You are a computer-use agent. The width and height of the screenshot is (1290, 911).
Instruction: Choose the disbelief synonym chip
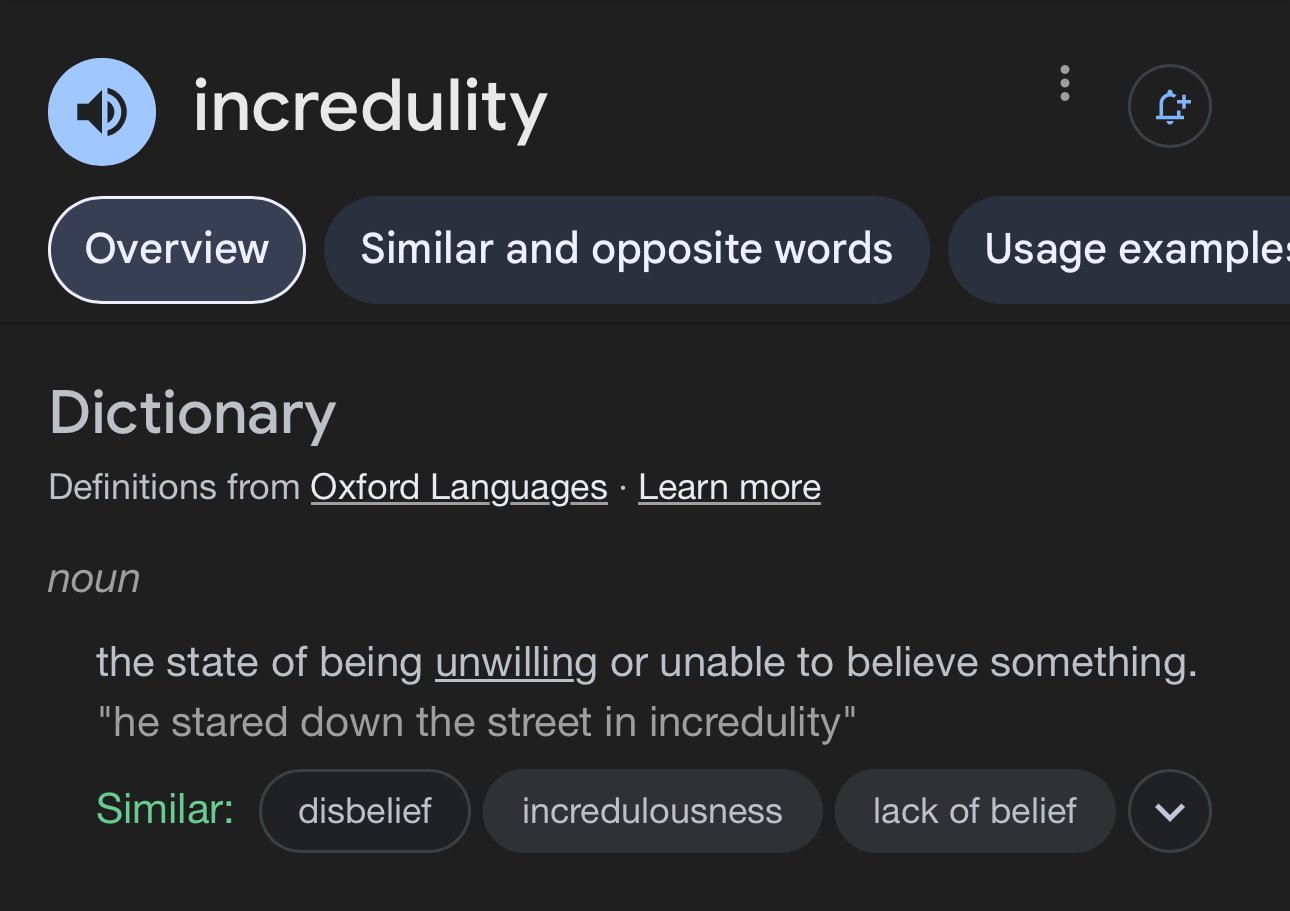tap(365, 810)
